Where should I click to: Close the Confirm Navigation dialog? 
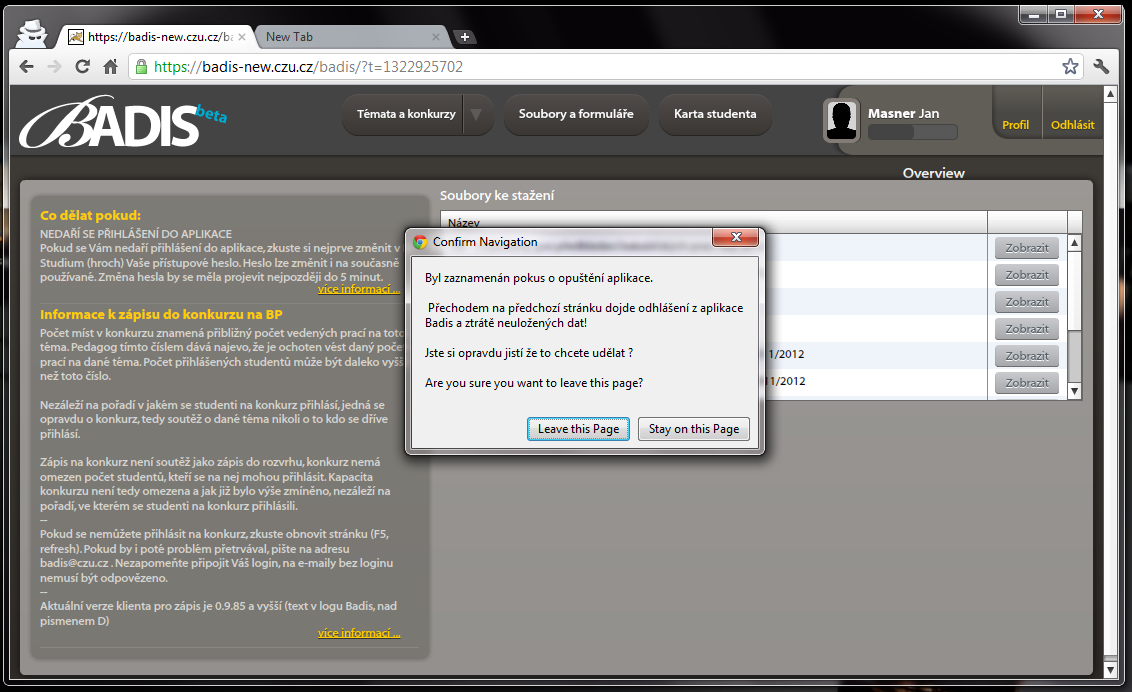737,238
